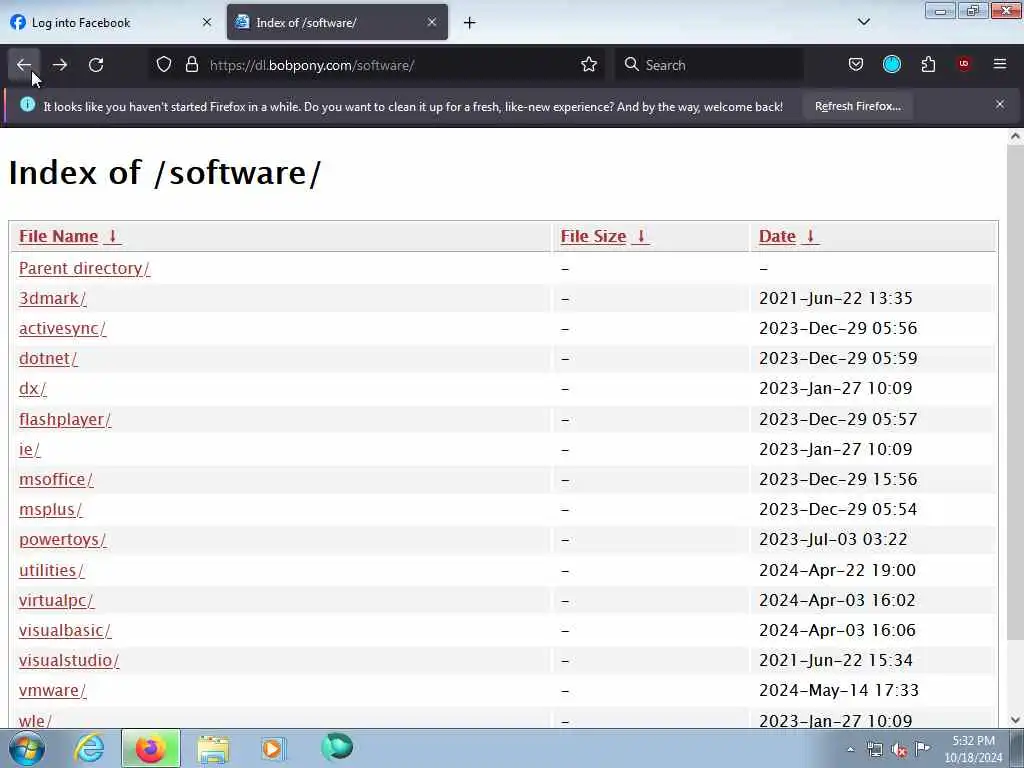Sort listing by Date header

788,236
